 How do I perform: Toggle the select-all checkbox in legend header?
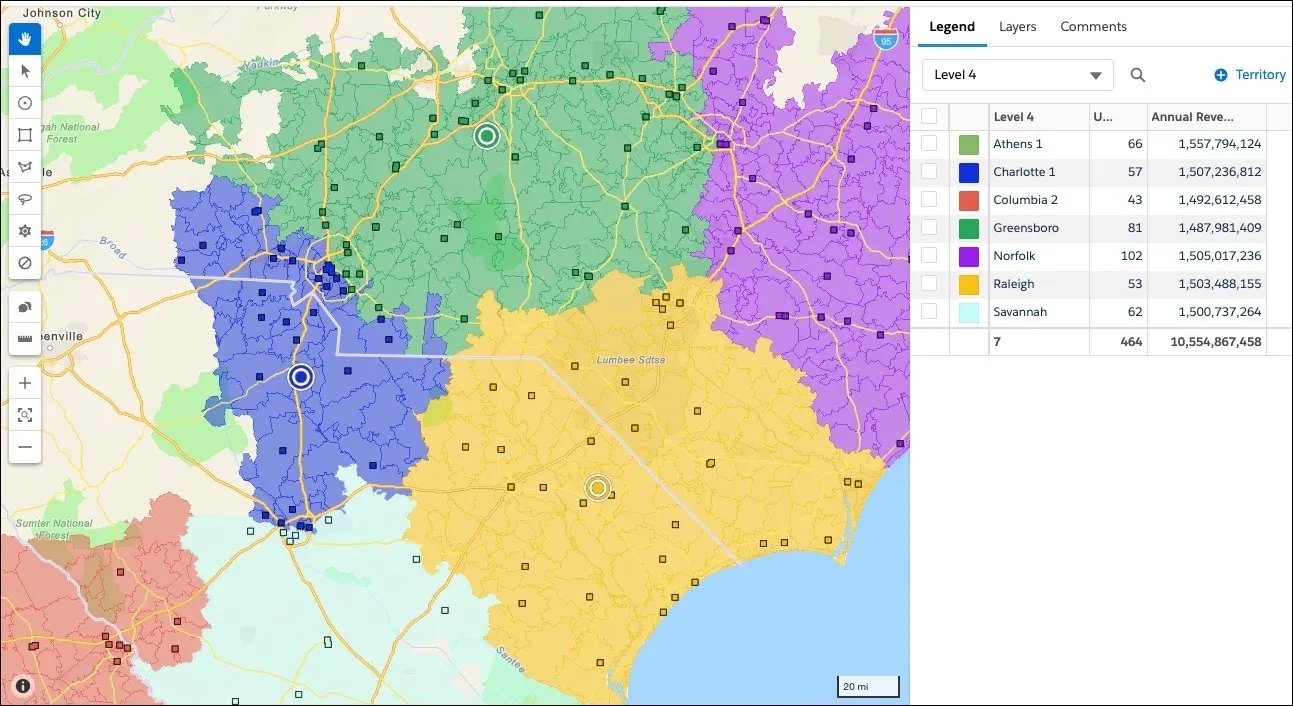click(929, 116)
